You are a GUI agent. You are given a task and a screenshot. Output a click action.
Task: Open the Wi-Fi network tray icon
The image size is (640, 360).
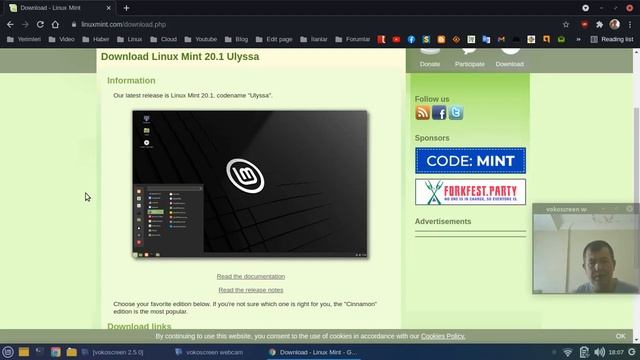pyautogui.click(x=568, y=352)
